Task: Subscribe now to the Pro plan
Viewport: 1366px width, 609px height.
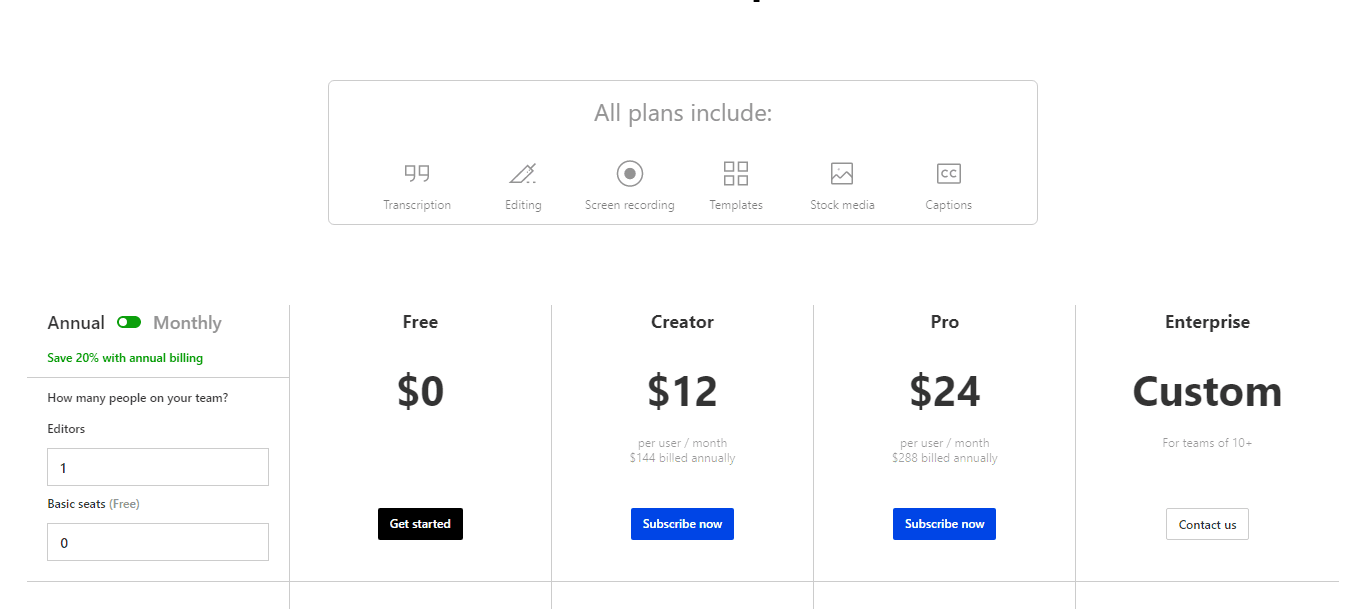Action: (x=944, y=524)
